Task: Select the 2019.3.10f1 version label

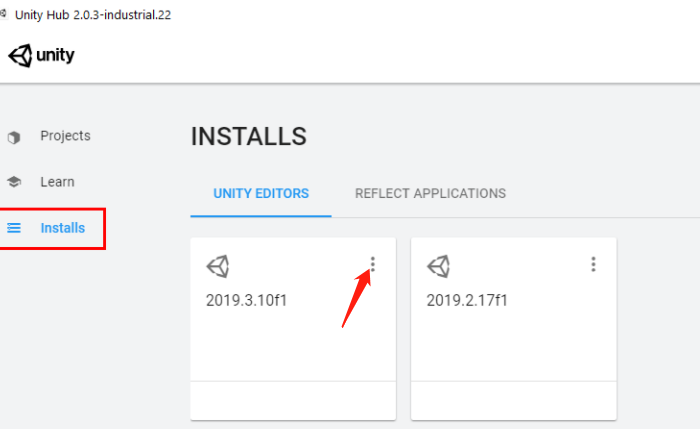Action: (x=246, y=300)
